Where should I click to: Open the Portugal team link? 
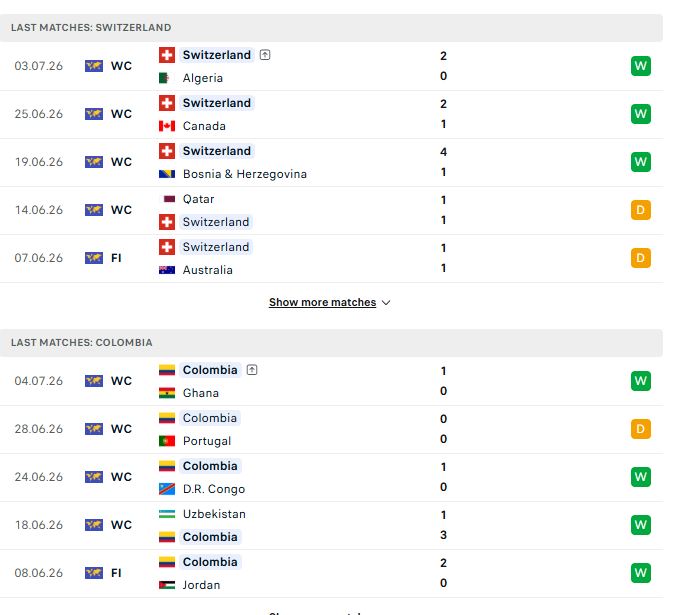207,441
